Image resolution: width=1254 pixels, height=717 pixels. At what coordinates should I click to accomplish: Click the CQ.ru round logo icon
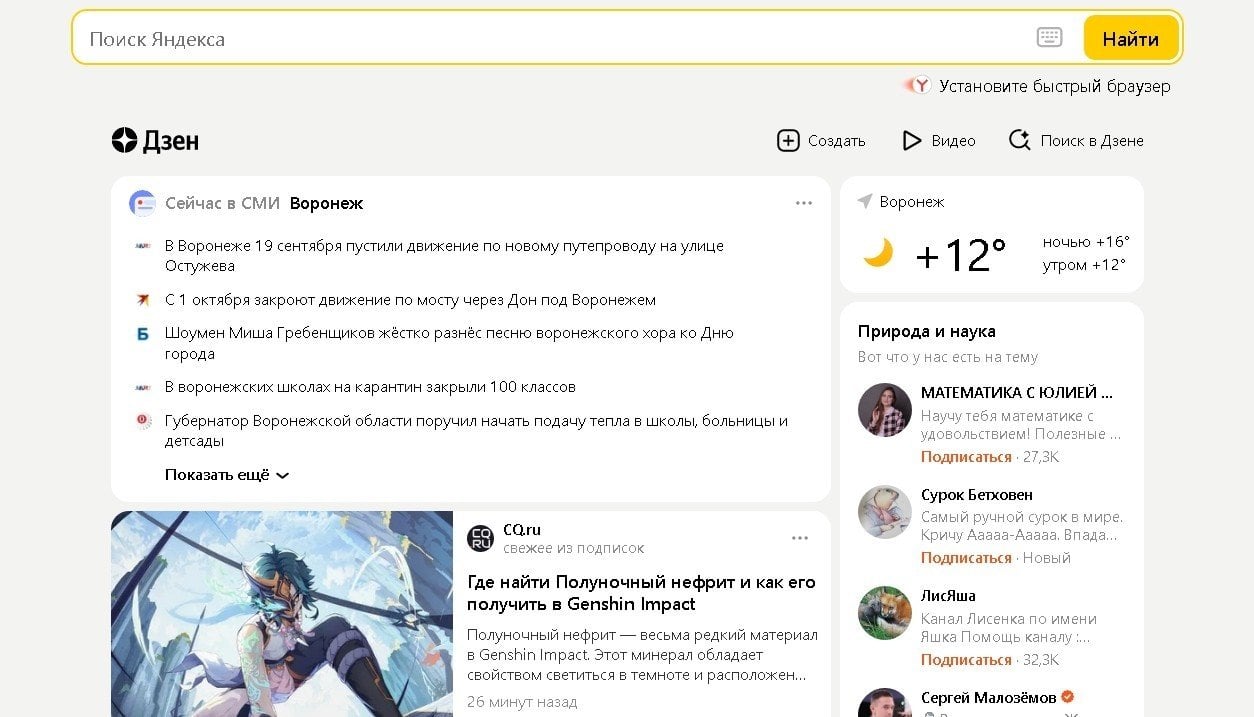point(480,538)
